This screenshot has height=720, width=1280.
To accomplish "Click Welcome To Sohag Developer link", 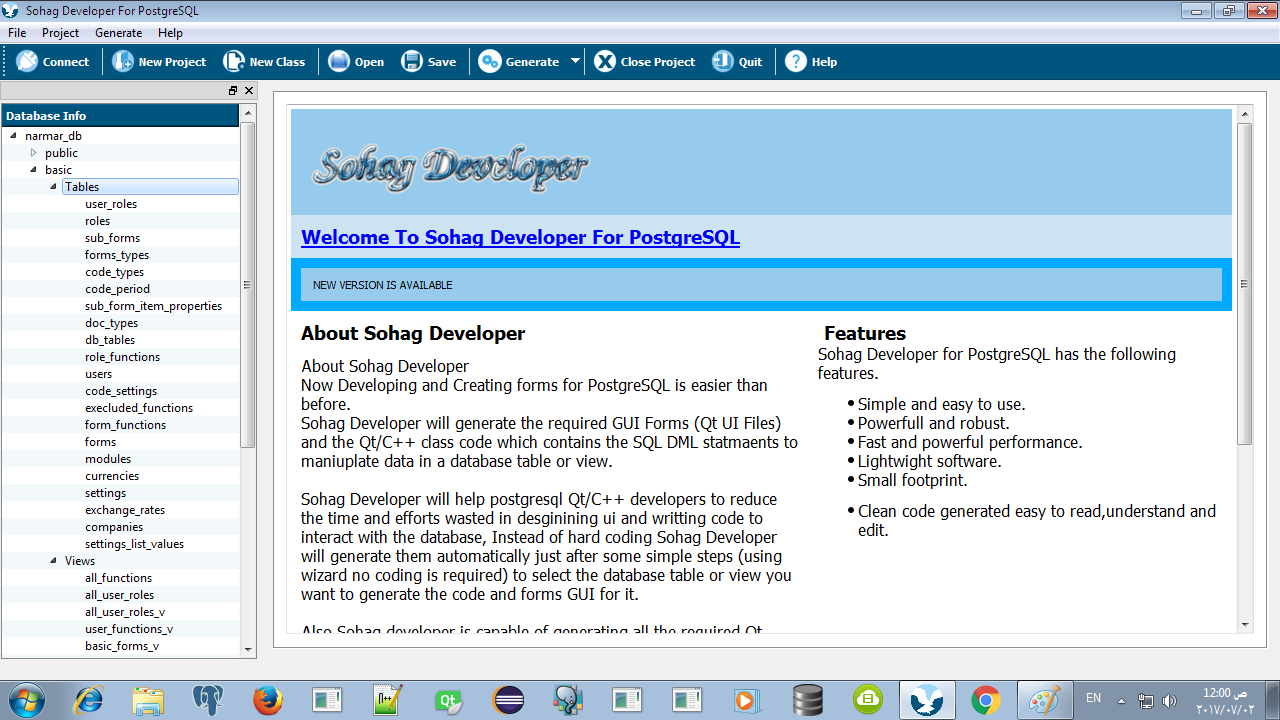I will [x=520, y=237].
